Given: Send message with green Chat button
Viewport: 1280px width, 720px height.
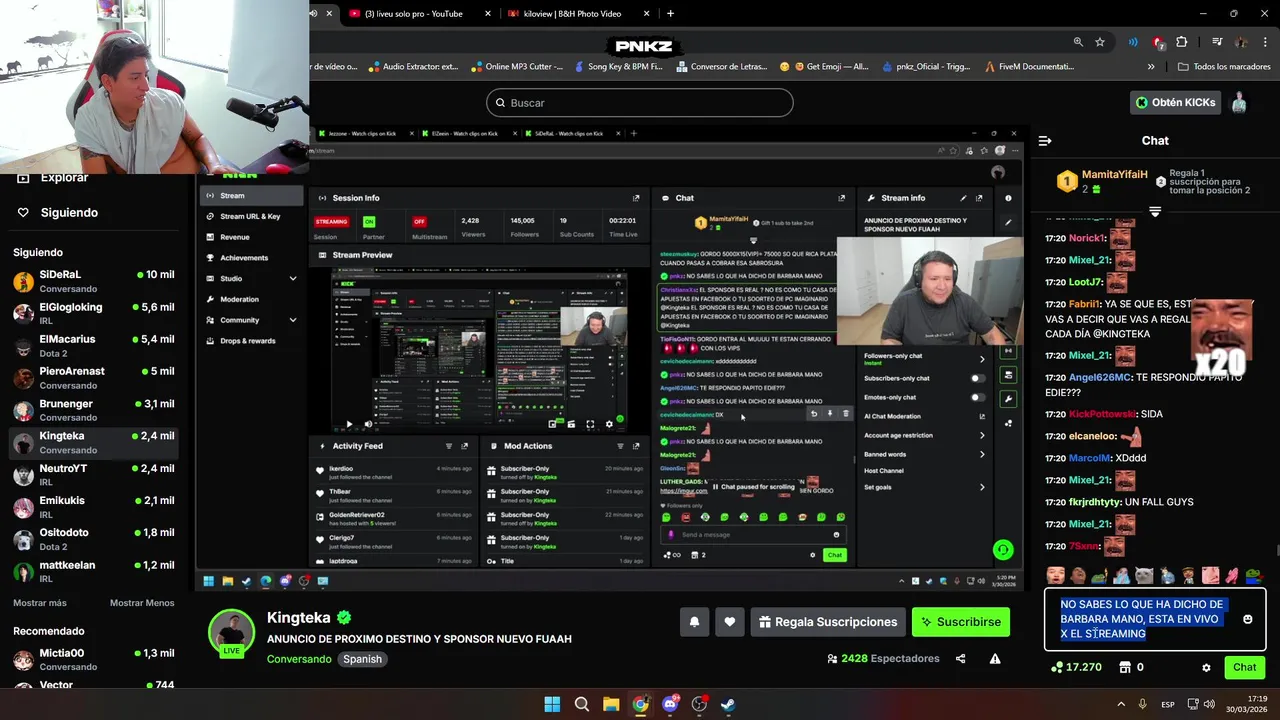Looking at the screenshot, I should click(1244, 667).
